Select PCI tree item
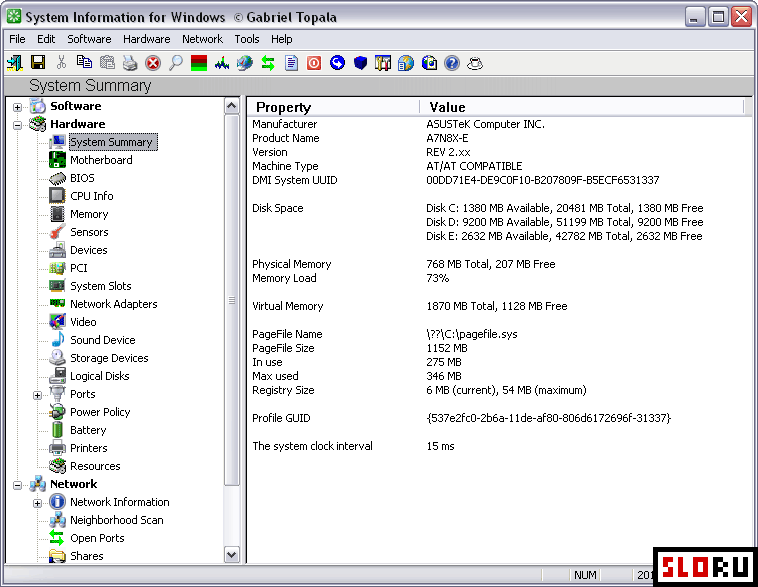 79,268
